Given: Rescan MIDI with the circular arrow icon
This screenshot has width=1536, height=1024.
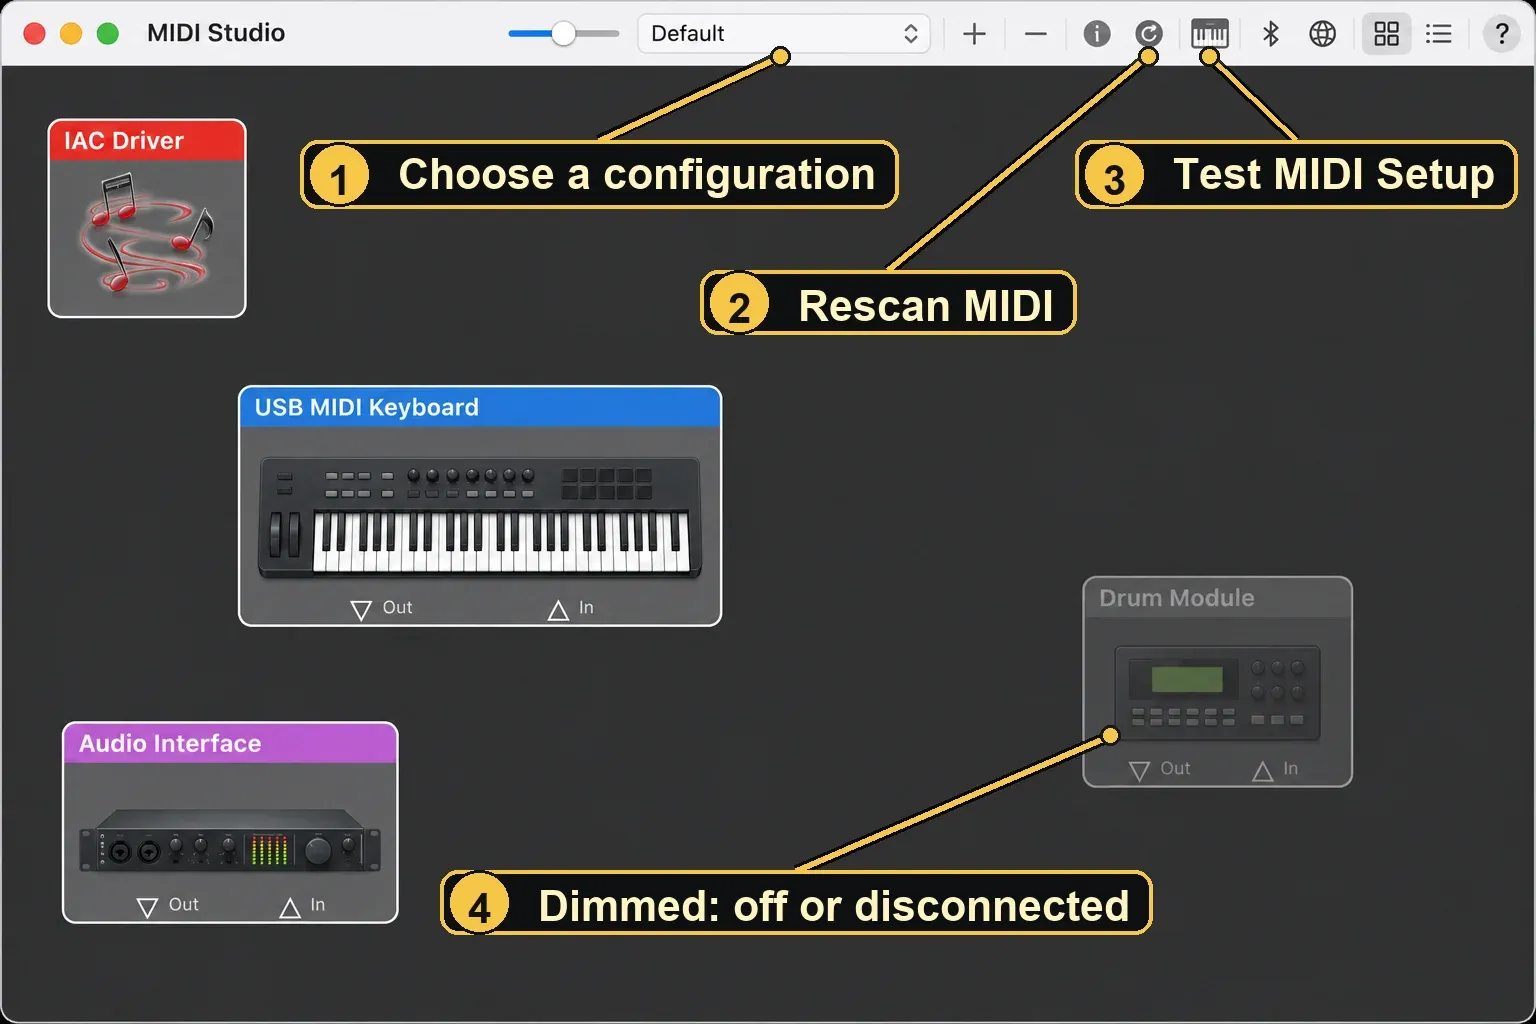Looking at the screenshot, I should [1149, 34].
